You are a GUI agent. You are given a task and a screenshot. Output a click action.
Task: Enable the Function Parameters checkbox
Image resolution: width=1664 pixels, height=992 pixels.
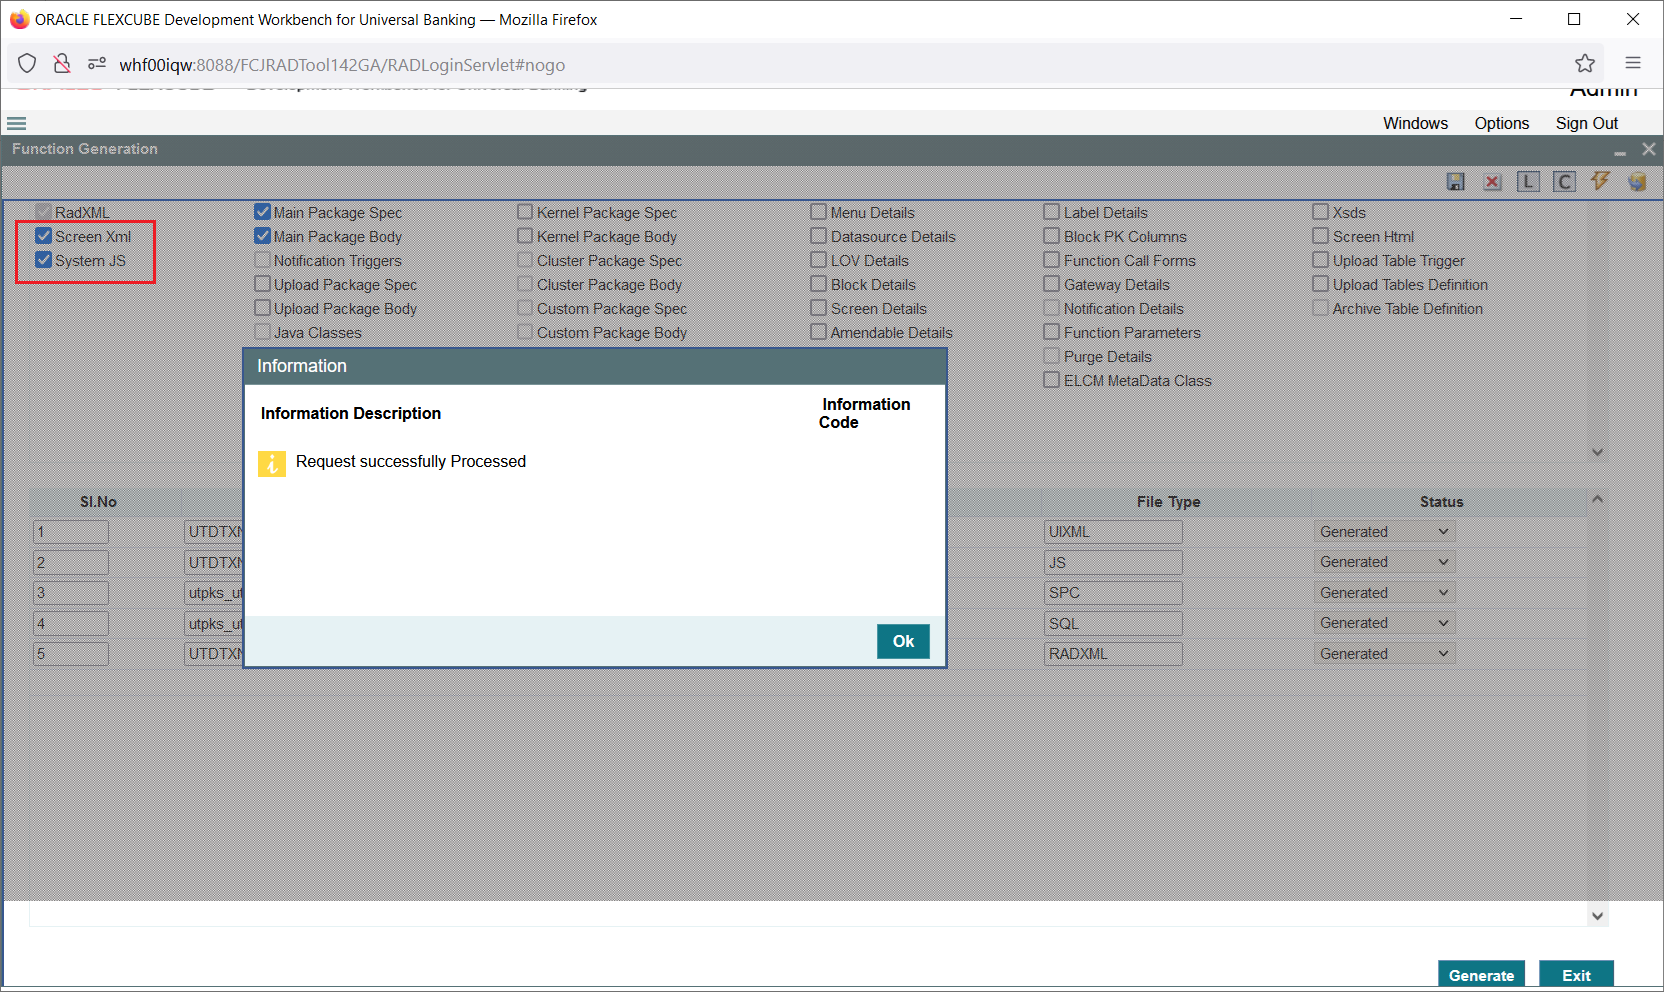tap(1052, 332)
